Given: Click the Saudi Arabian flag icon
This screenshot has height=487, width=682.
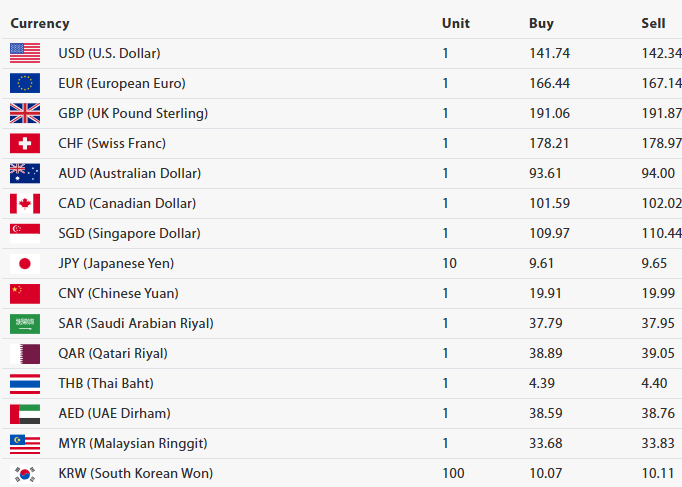Looking at the screenshot, I should (x=25, y=323).
